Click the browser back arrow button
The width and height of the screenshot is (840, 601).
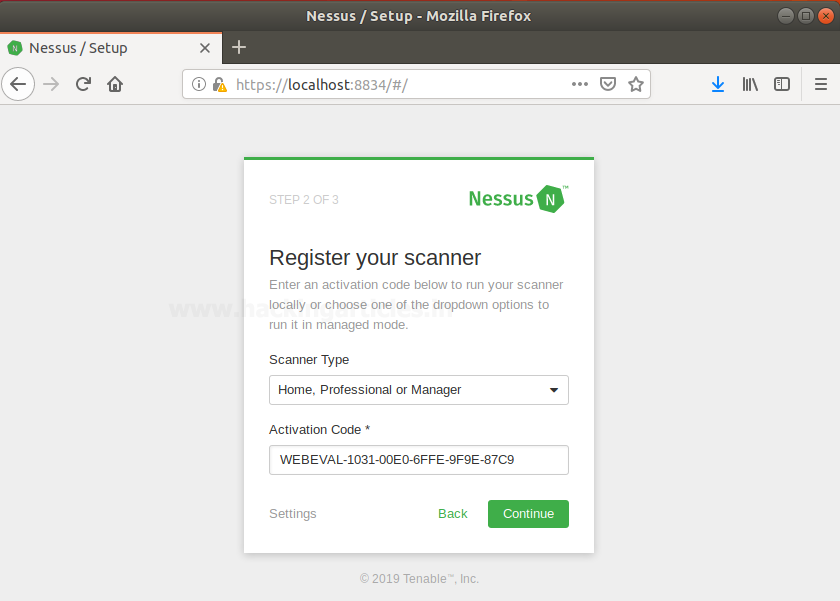click(18, 84)
